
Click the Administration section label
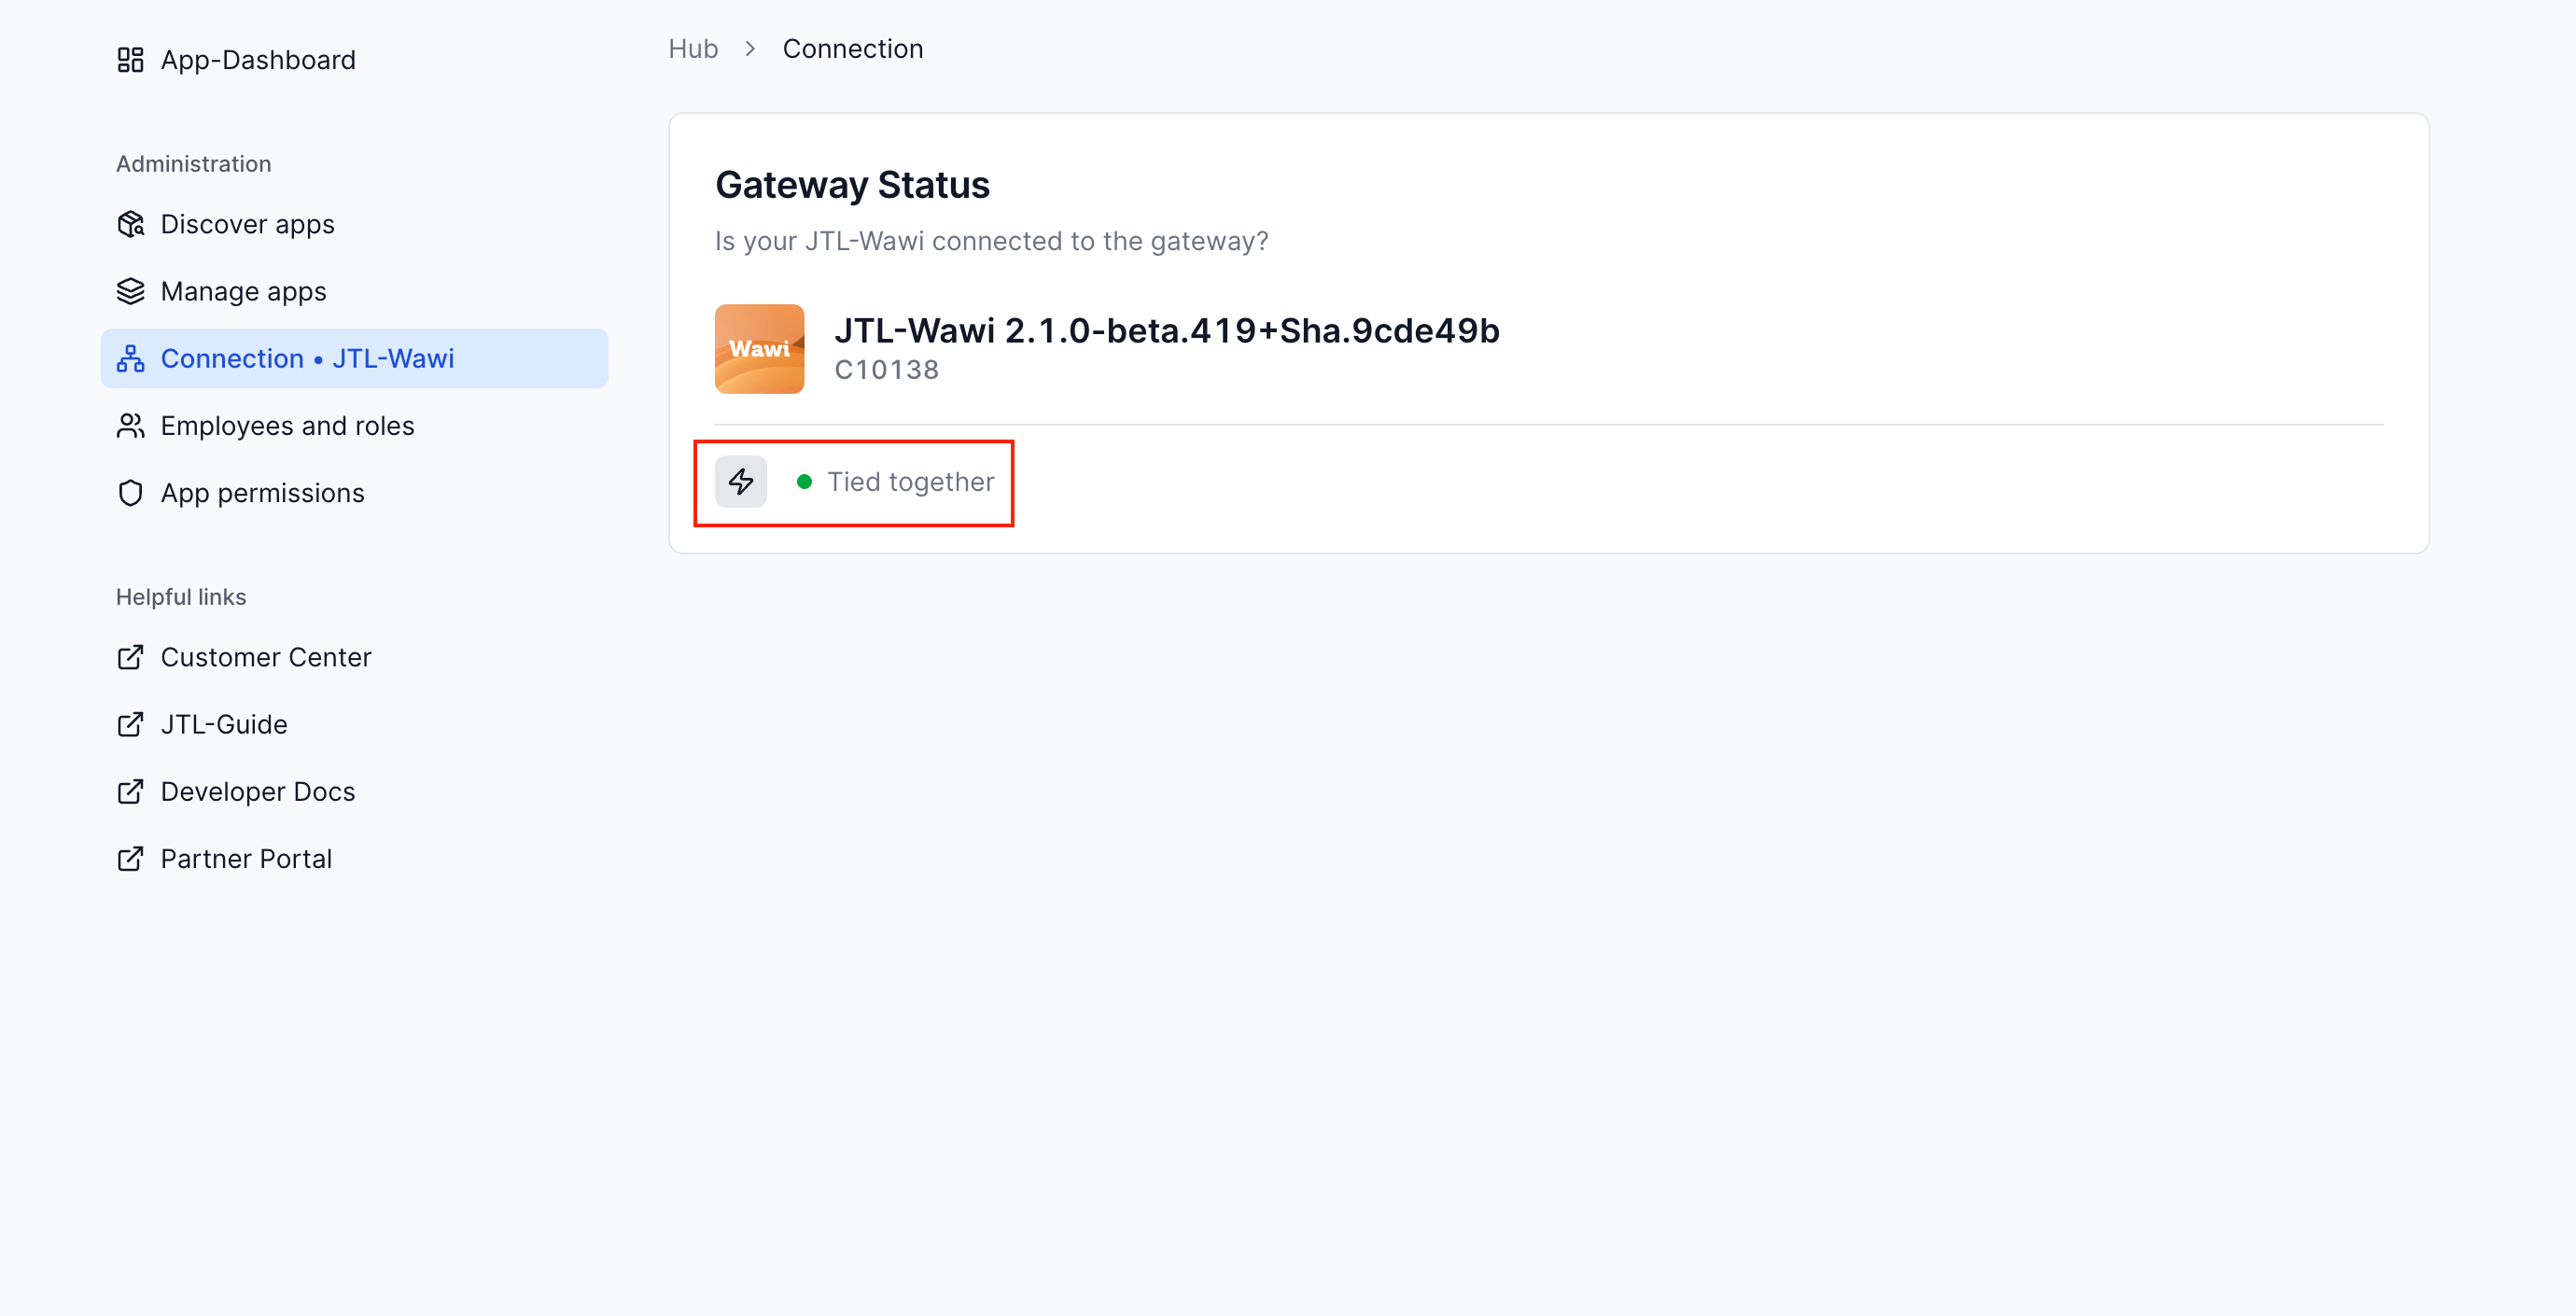193,164
